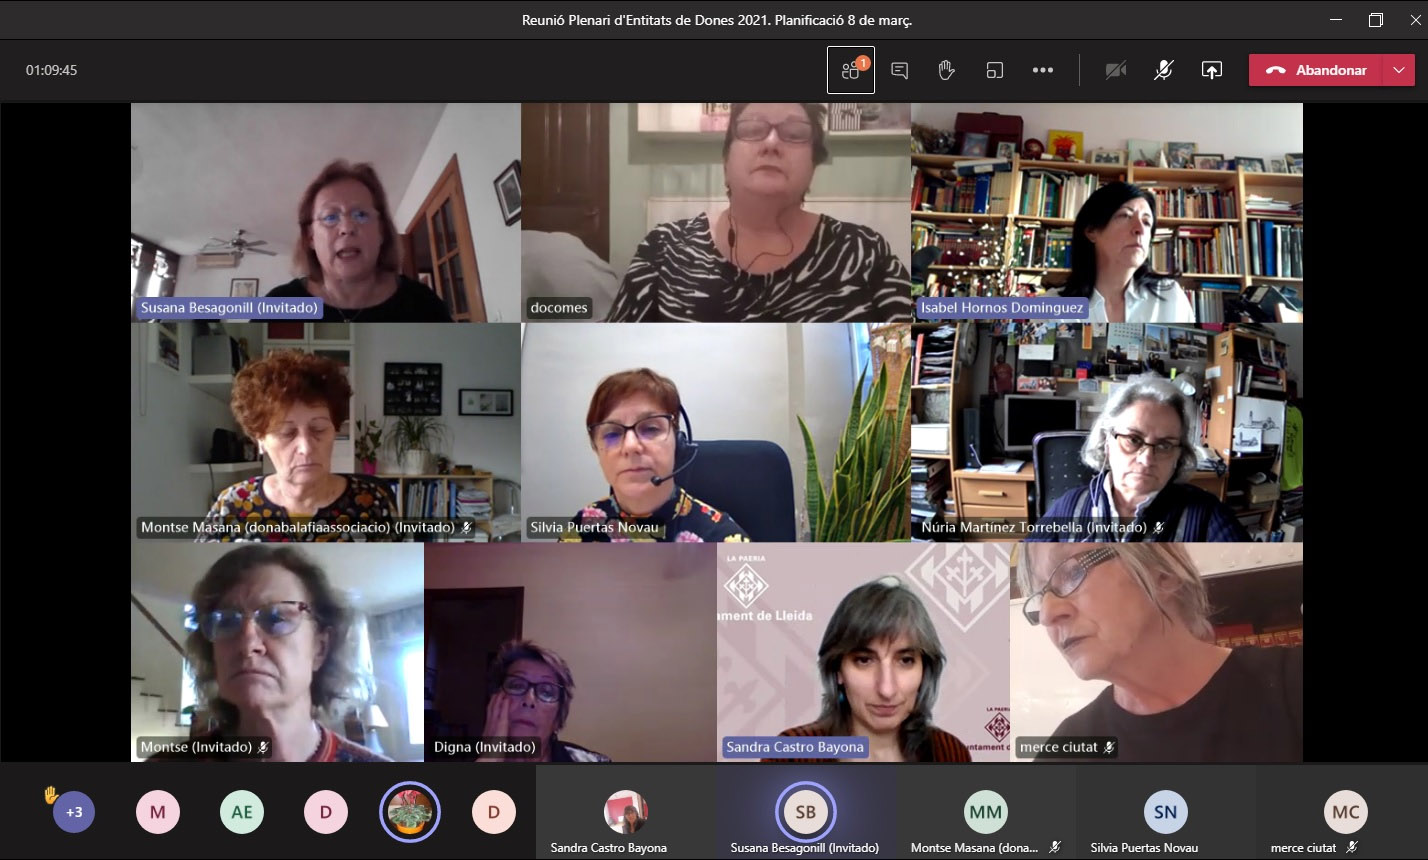Image resolution: width=1428 pixels, height=860 pixels.
Task: Raise your hand in the meeting
Action: 946,70
